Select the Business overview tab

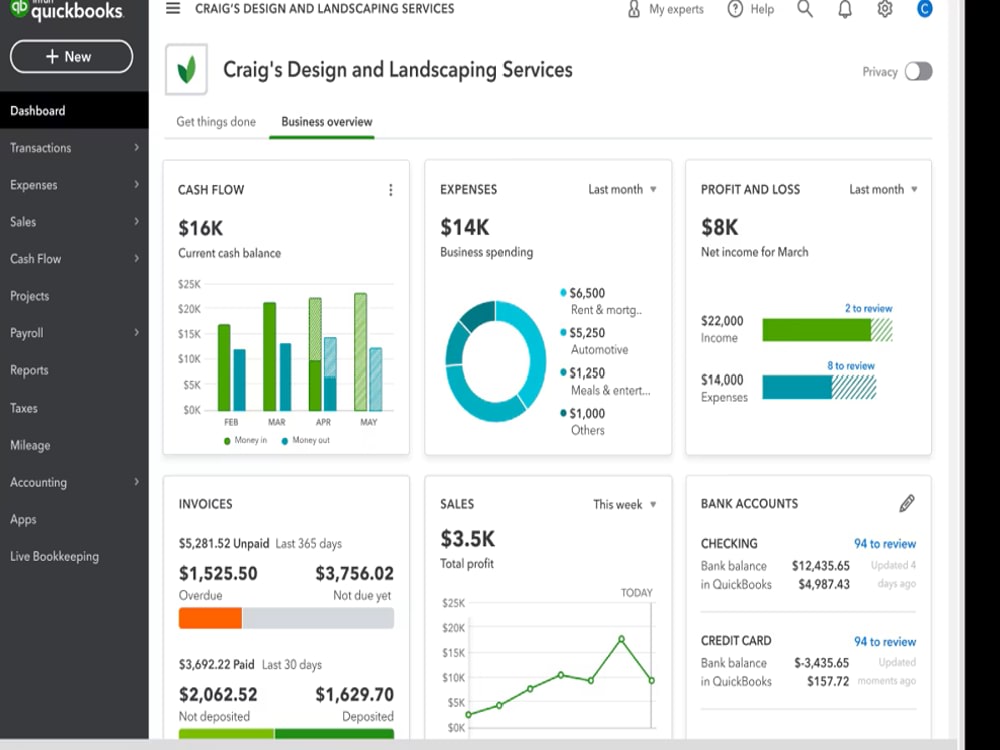[327, 121]
